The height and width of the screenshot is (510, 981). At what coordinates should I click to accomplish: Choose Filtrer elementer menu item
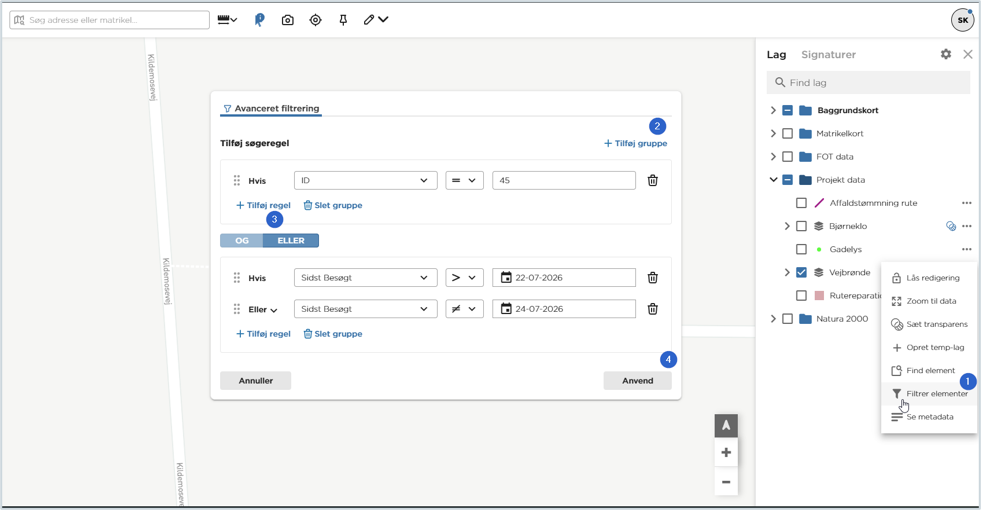pyautogui.click(x=928, y=394)
